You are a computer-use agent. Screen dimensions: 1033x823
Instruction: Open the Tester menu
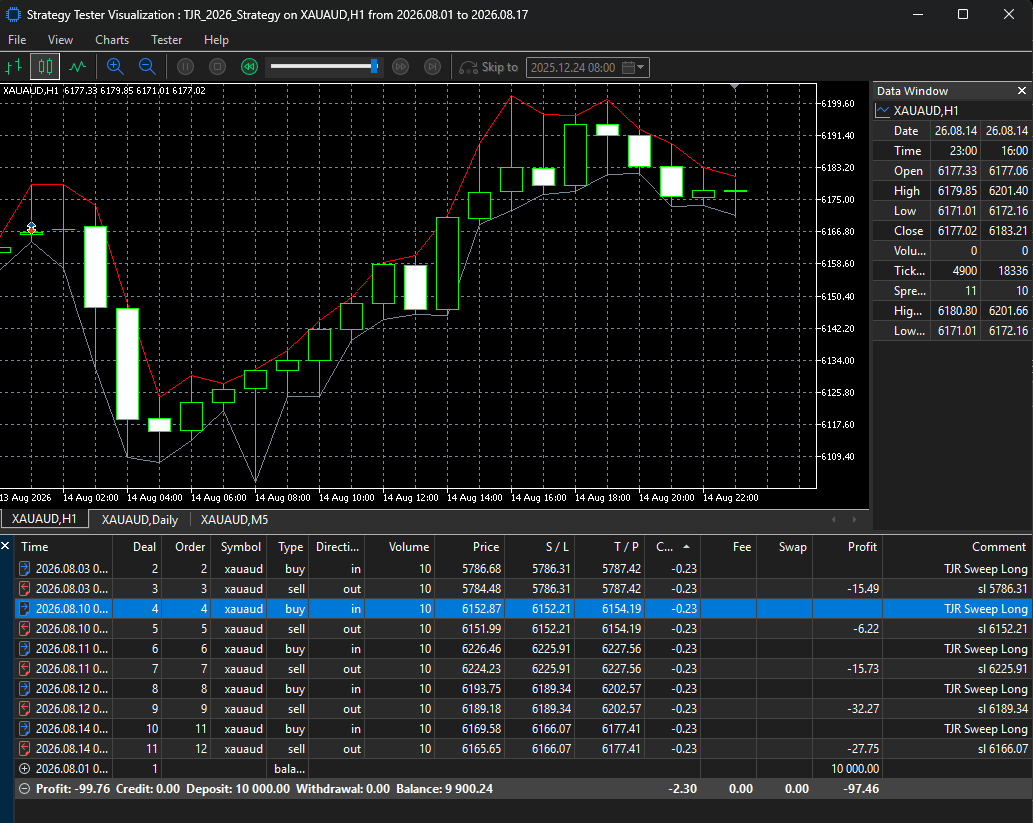point(167,40)
